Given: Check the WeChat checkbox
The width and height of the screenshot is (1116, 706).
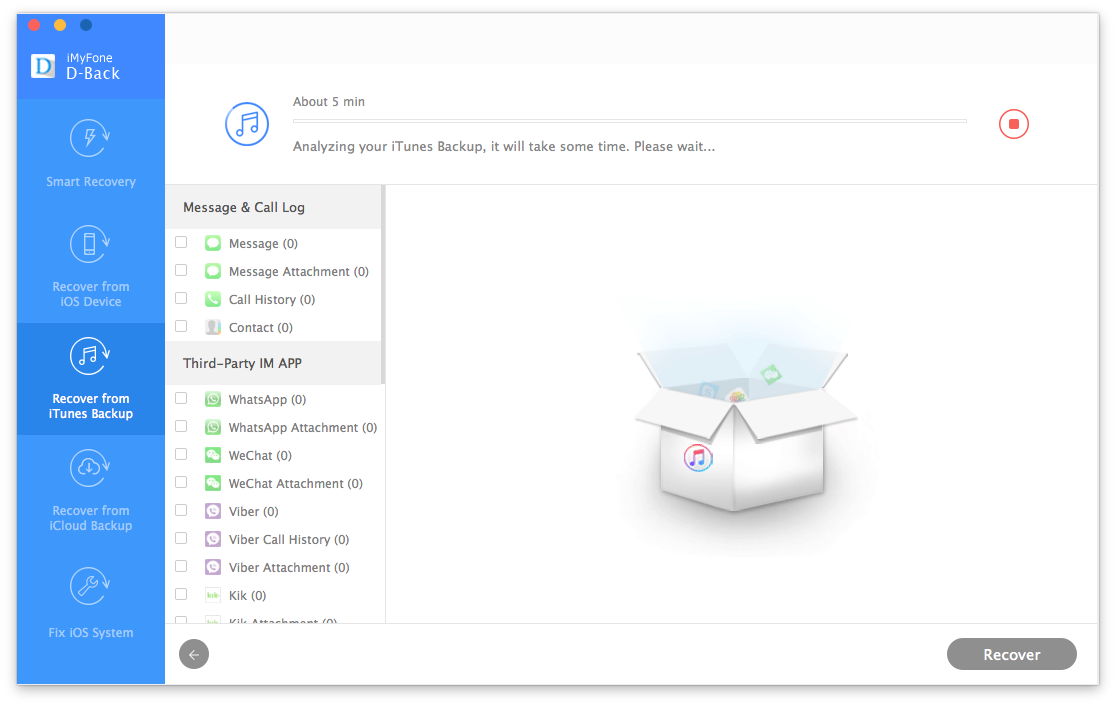Looking at the screenshot, I should tap(181, 454).
